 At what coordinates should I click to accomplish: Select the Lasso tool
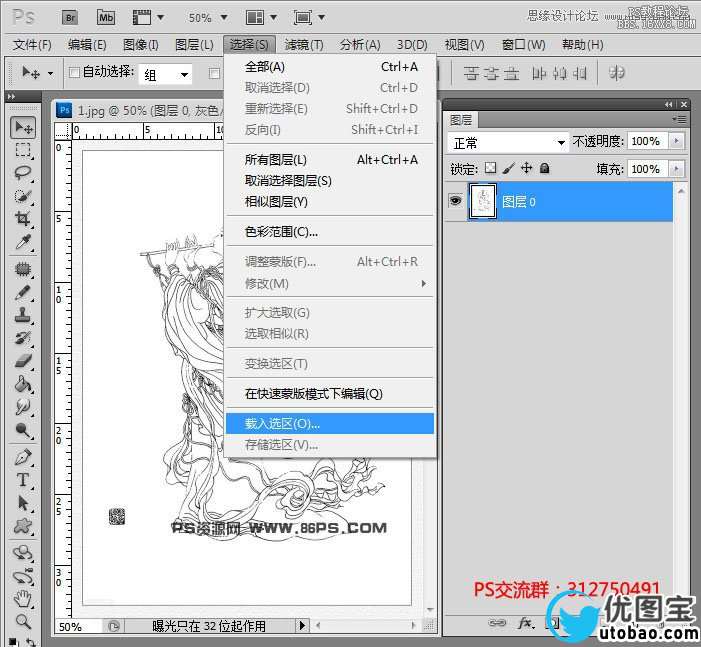(x=23, y=173)
